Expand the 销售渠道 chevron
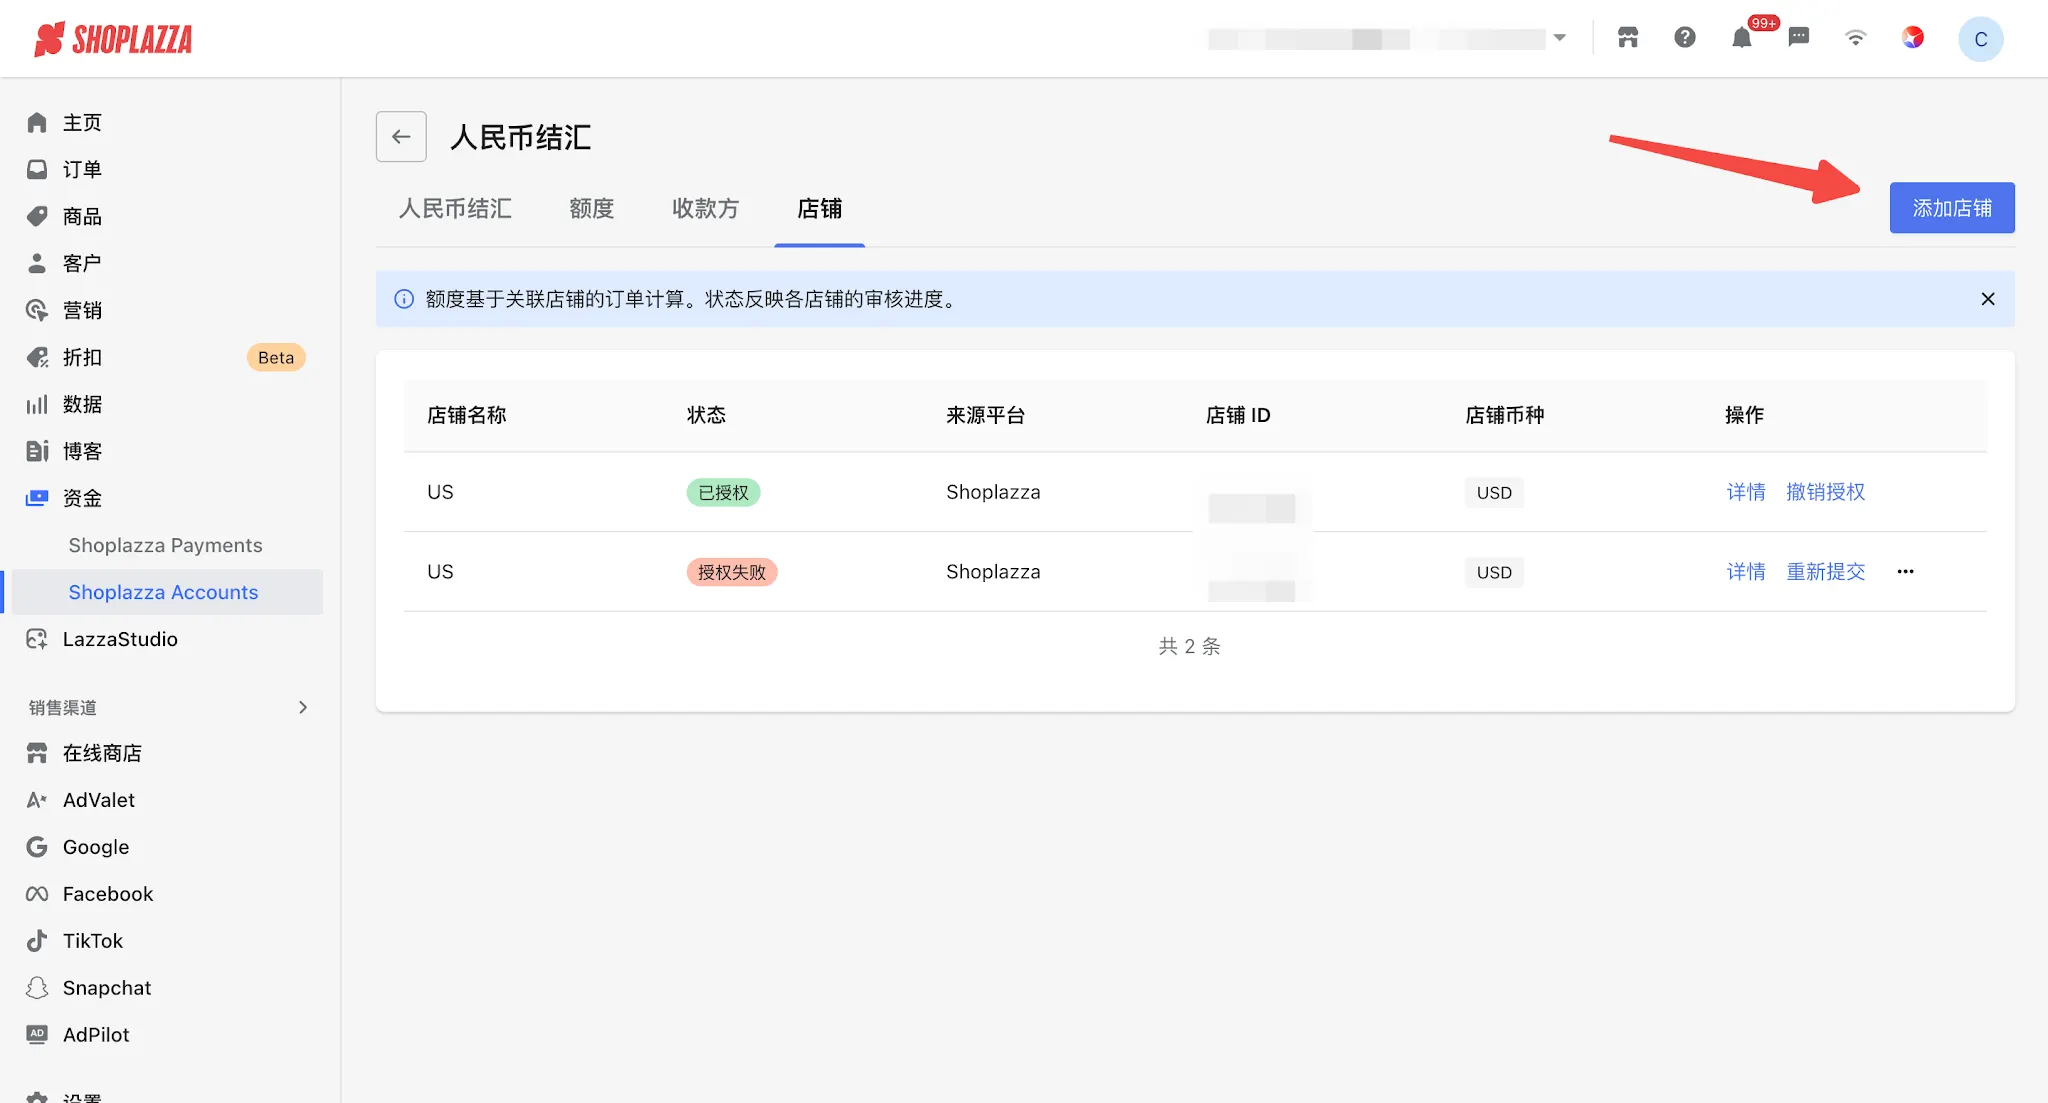The width and height of the screenshot is (2048, 1103). [303, 707]
